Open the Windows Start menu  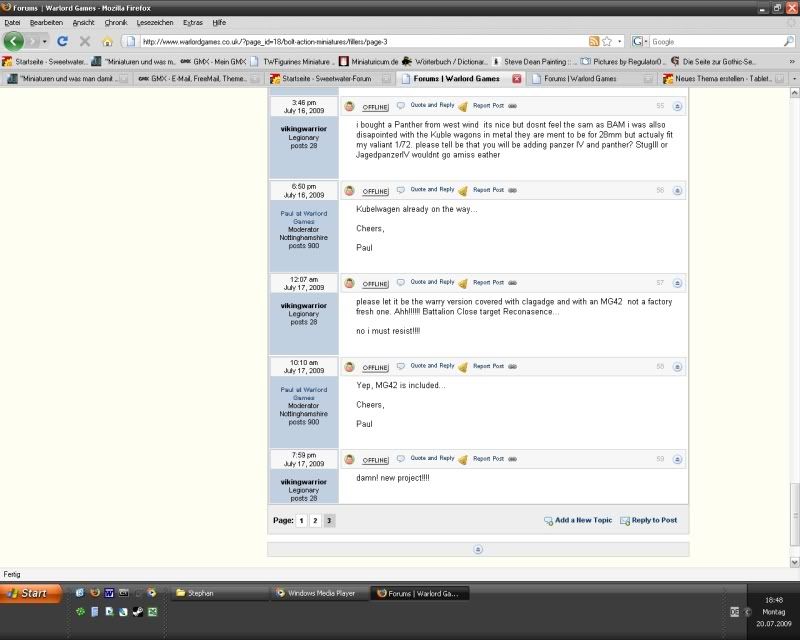click(31, 593)
